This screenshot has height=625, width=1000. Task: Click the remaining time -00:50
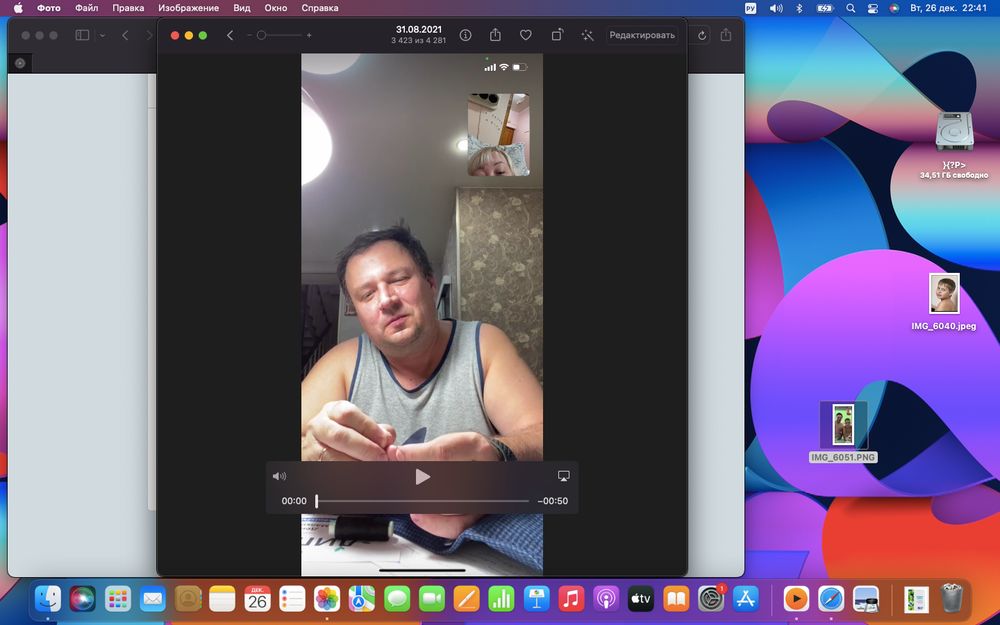(x=553, y=501)
